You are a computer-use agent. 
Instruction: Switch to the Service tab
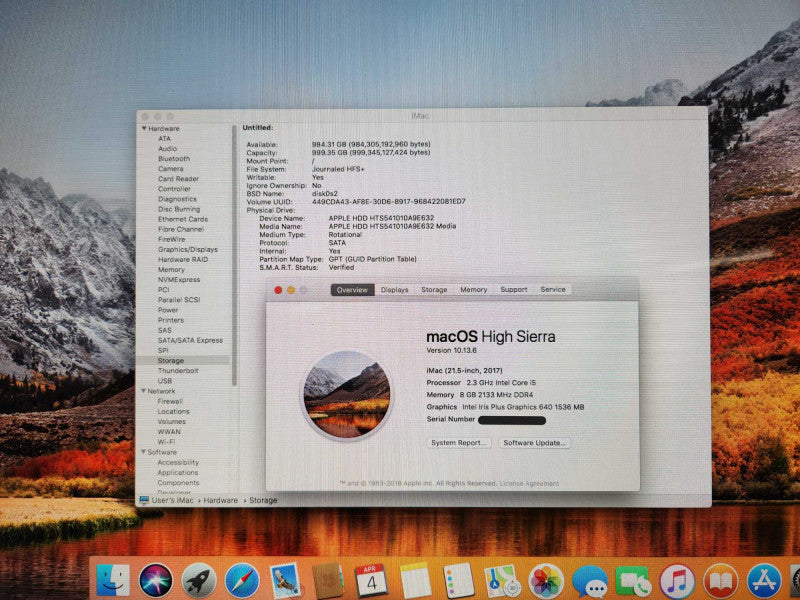click(x=553, y=289)
